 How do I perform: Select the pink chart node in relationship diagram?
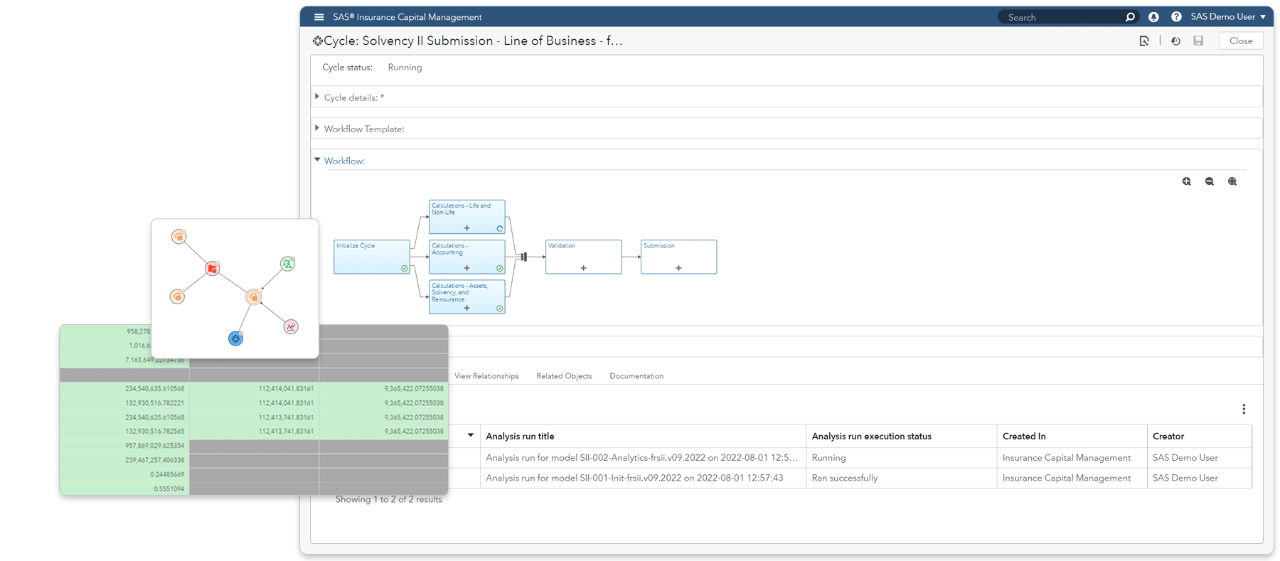[x=291, y=326]
